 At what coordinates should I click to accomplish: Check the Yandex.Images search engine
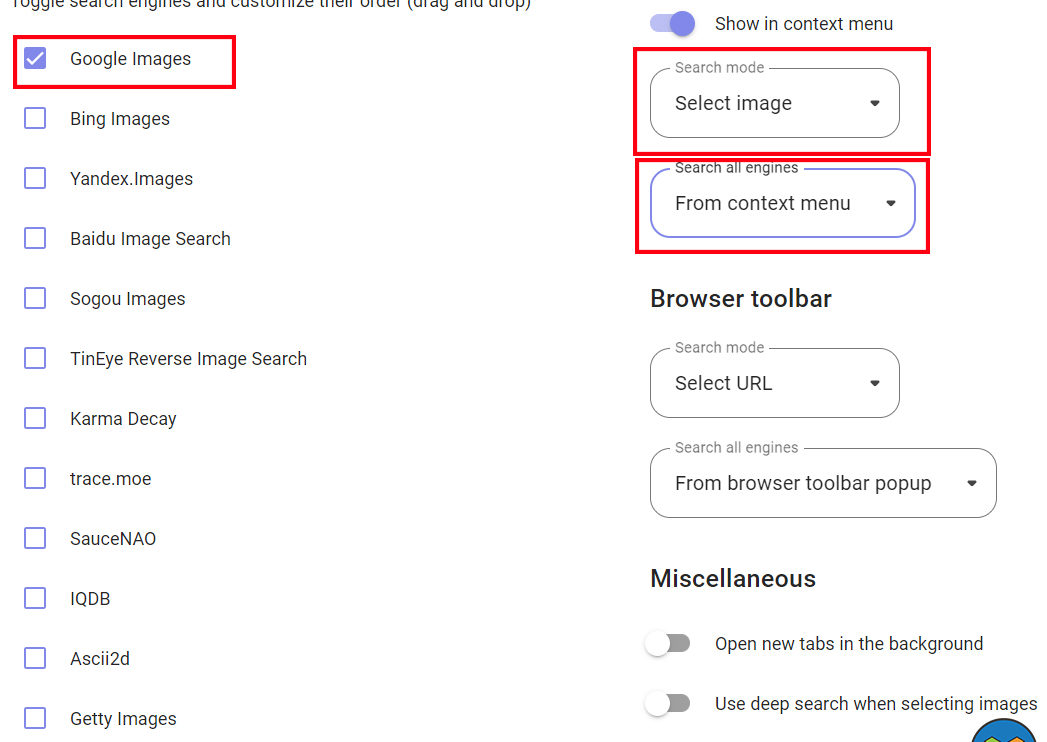pyautogui.click(x=35, y=179)
